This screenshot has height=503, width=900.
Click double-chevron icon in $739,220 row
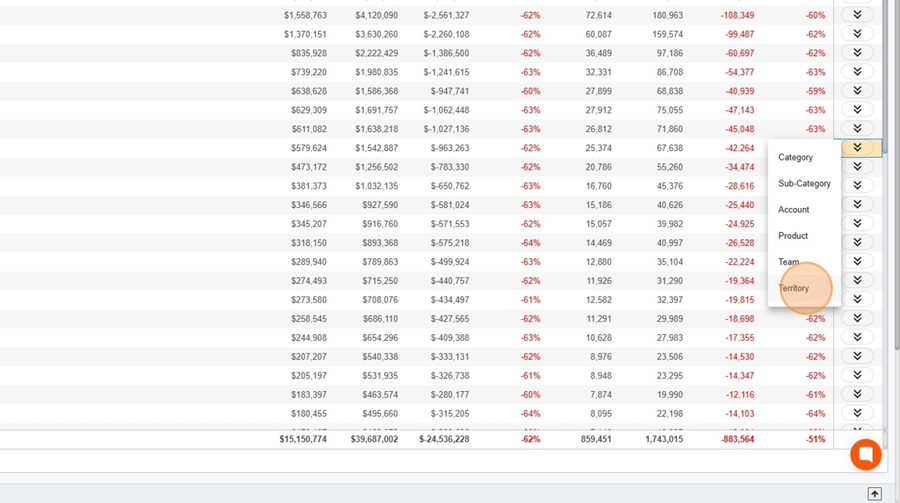(857, 72)
